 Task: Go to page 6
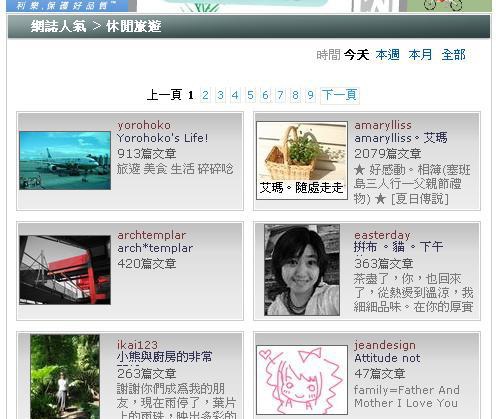click(265, 95)
